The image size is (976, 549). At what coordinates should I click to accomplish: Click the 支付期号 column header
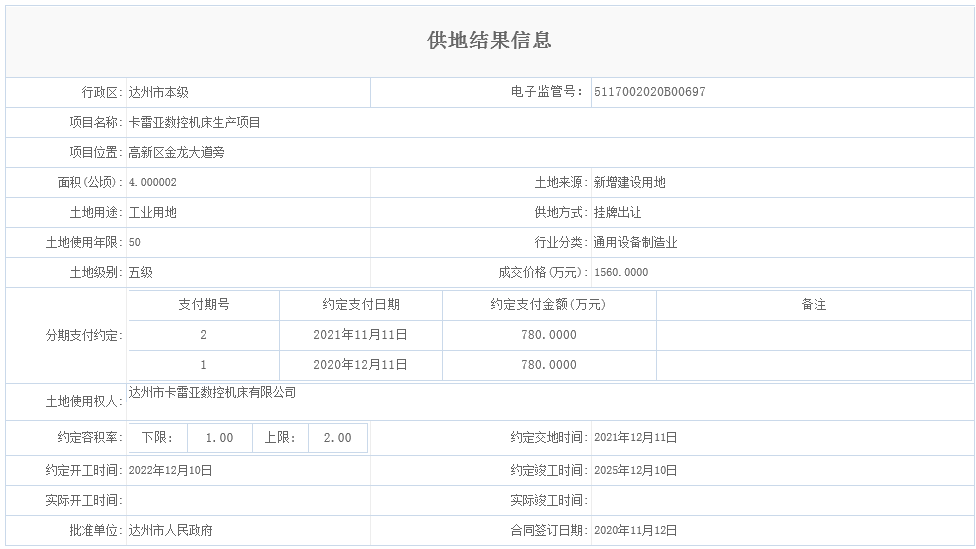tap(204, 305)
